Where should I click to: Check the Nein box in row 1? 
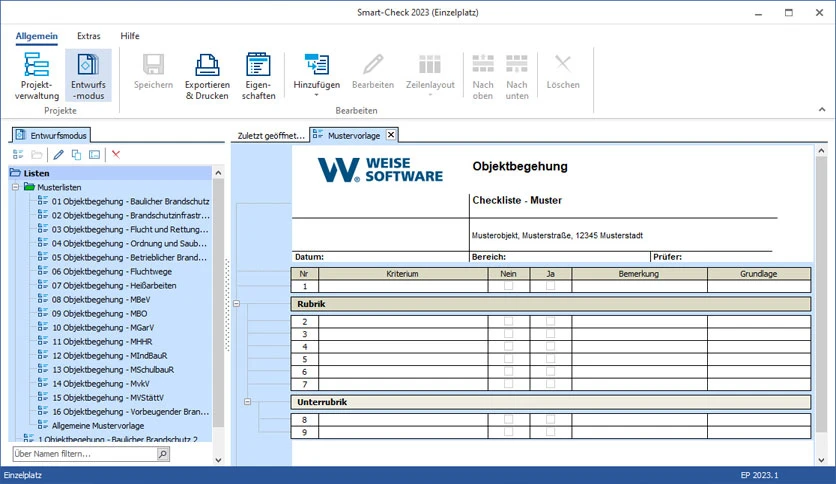pos(509,286)
